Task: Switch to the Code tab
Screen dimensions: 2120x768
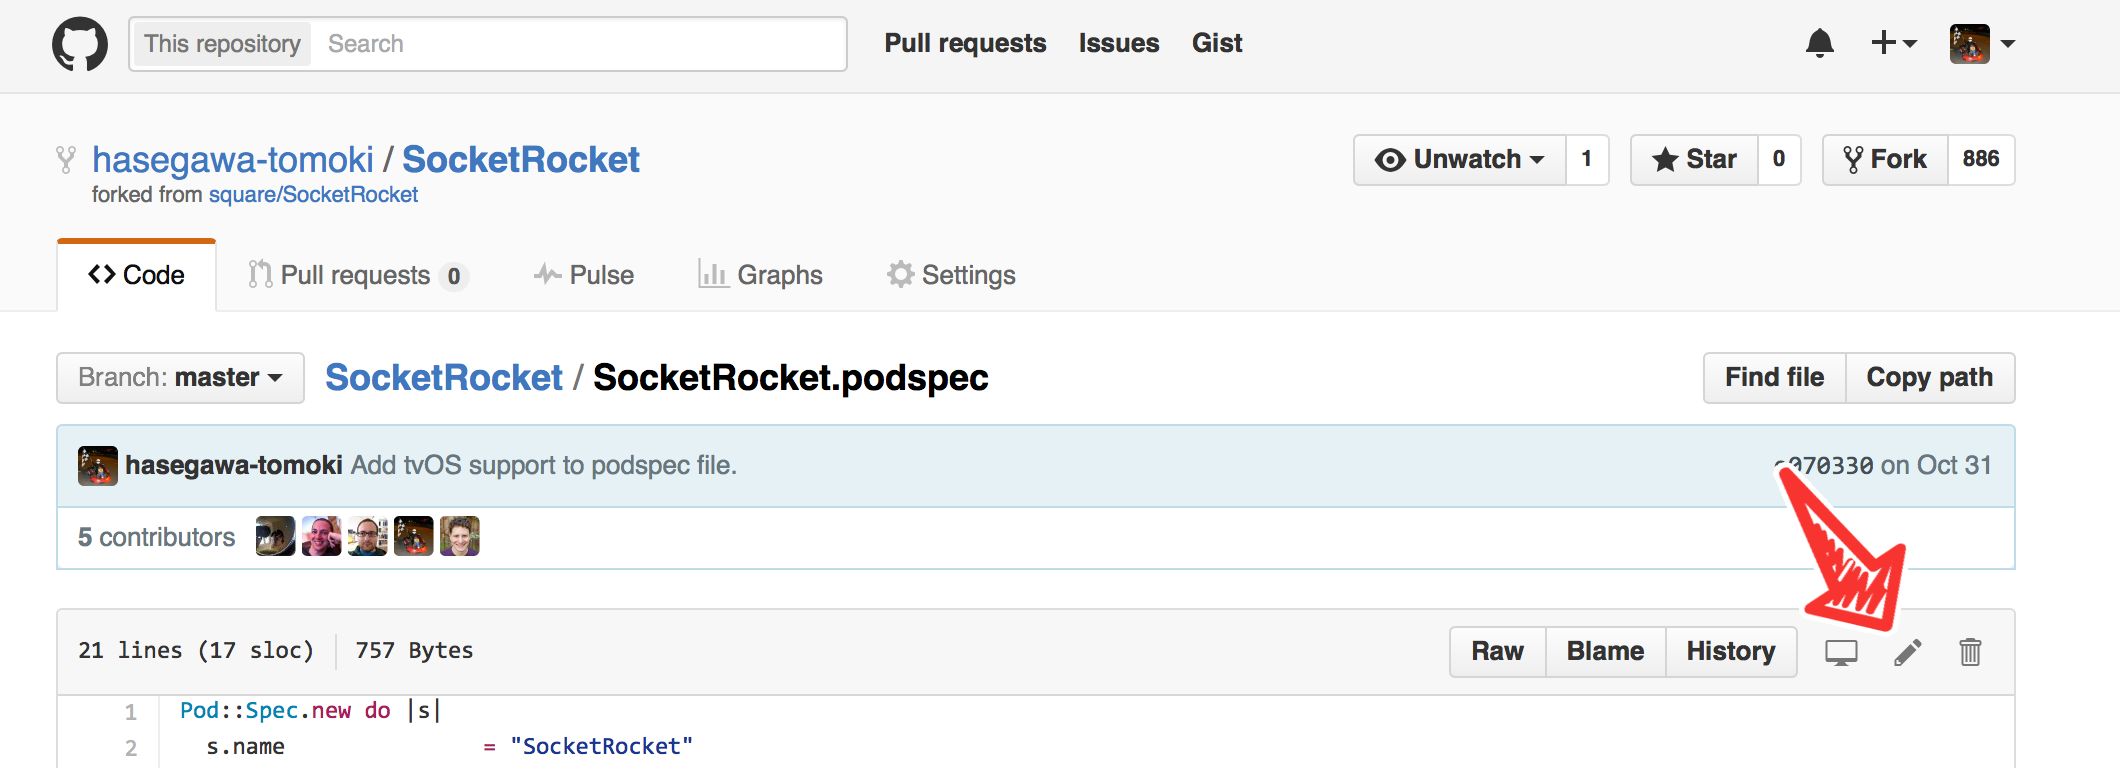Action: tap(137, 275)
